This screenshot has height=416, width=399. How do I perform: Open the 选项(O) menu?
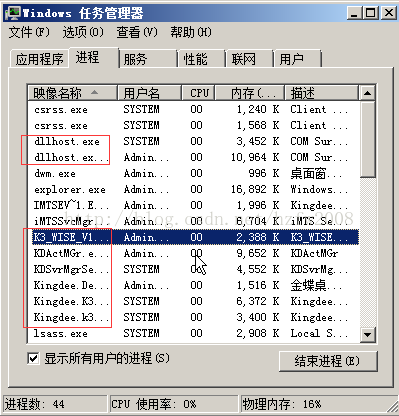pyautogui.click(x=83, y=32)
